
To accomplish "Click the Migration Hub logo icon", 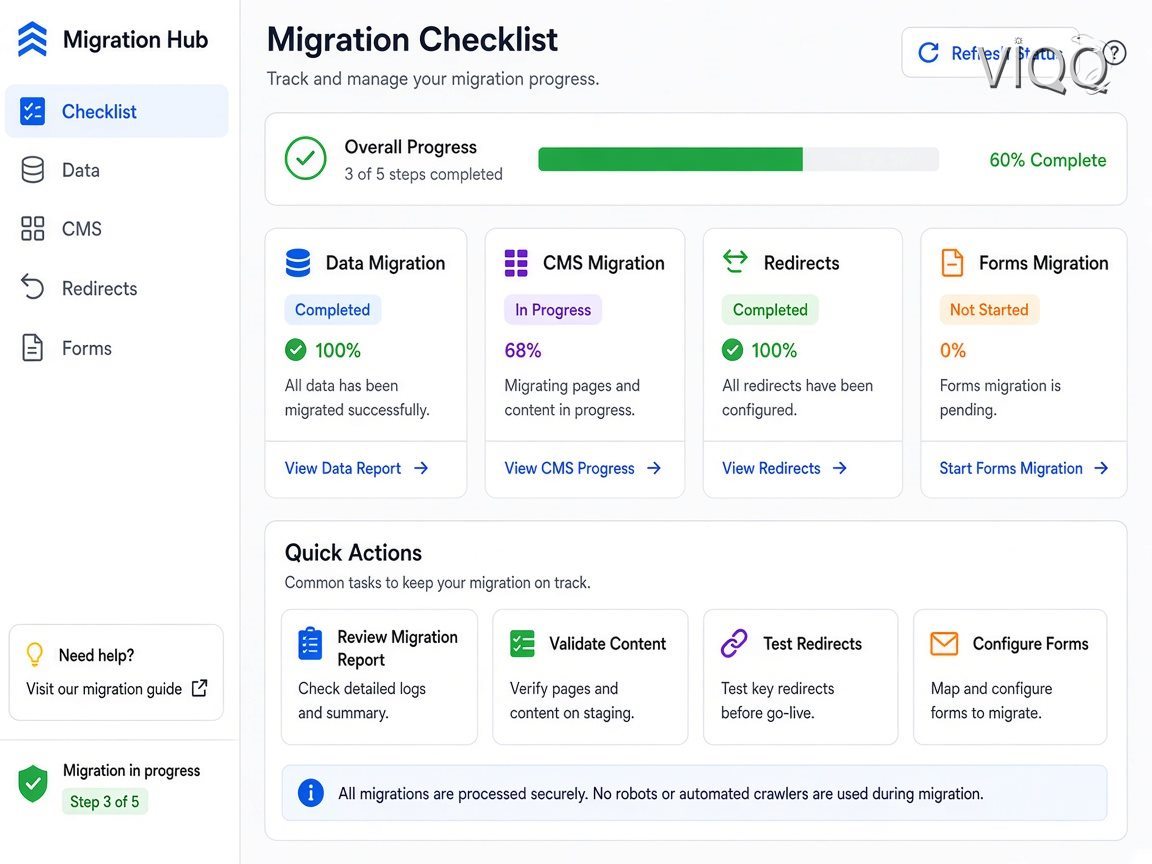I will pos(32,39).
